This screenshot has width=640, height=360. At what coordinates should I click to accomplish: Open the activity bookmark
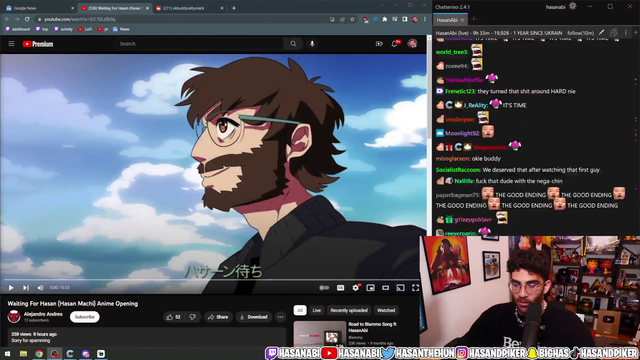pos(63,29)
